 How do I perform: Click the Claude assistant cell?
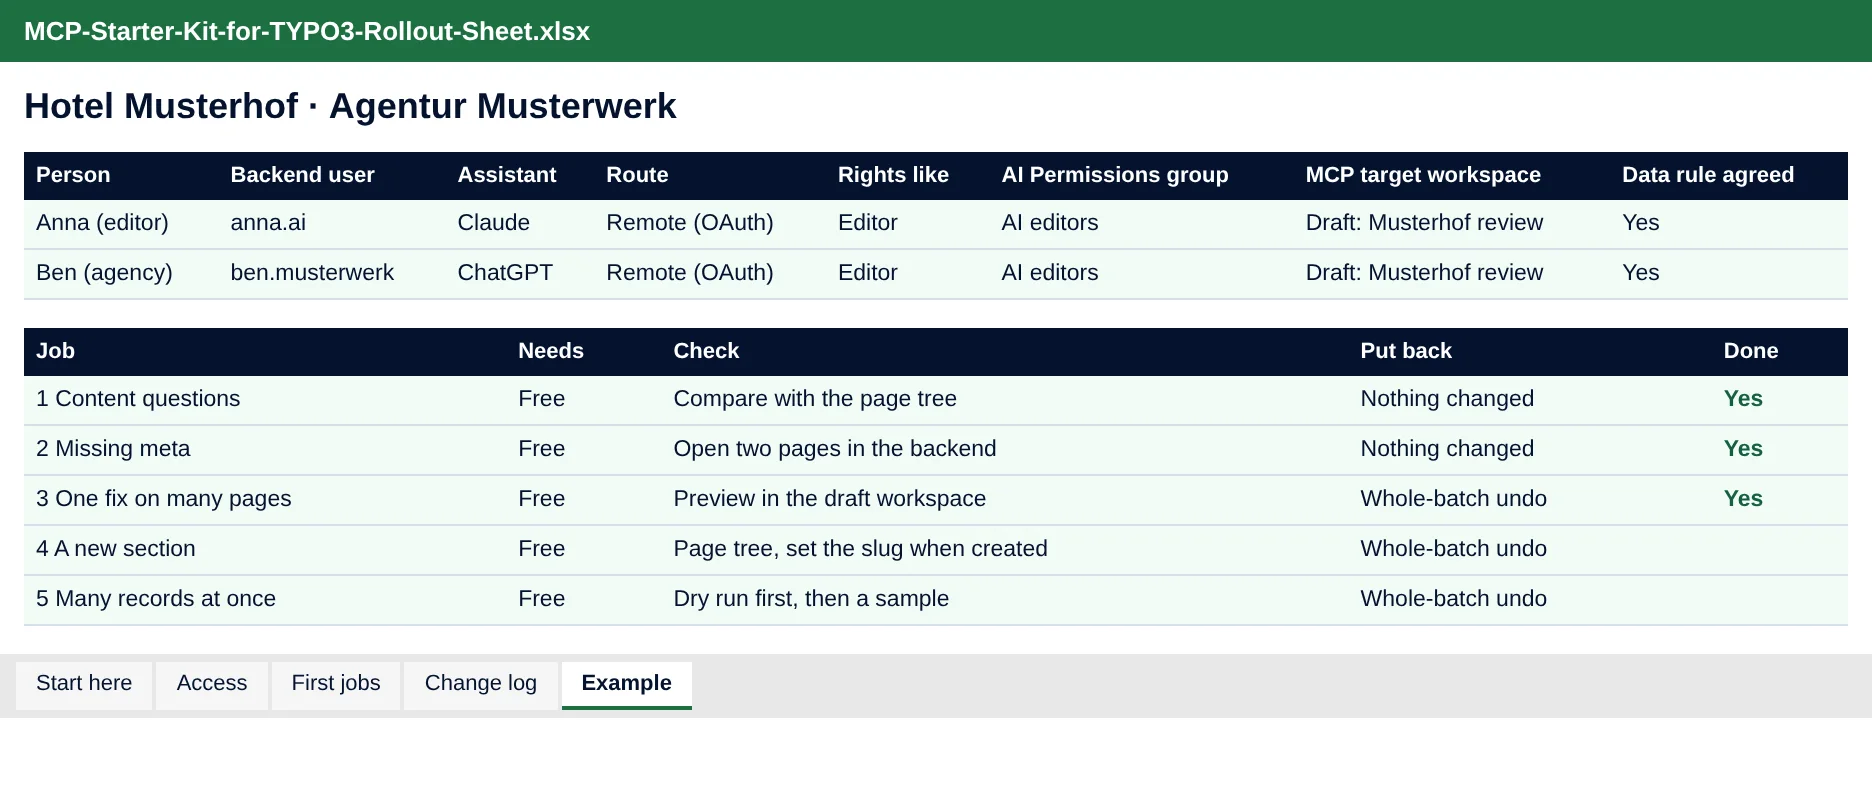click(494, 223)
